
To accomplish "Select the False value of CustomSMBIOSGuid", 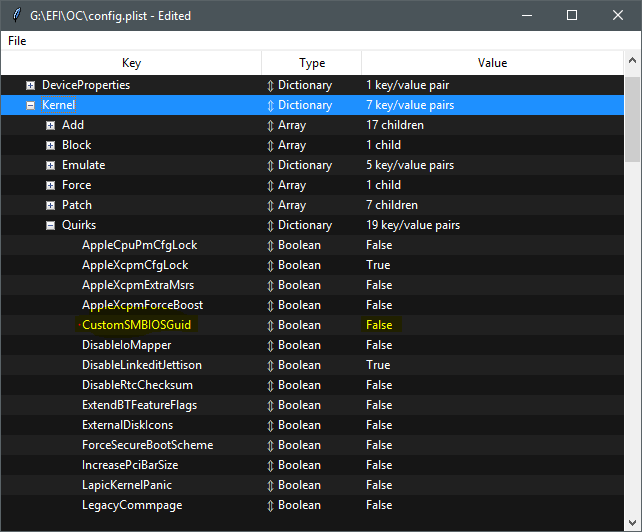I will pos(379,325).
